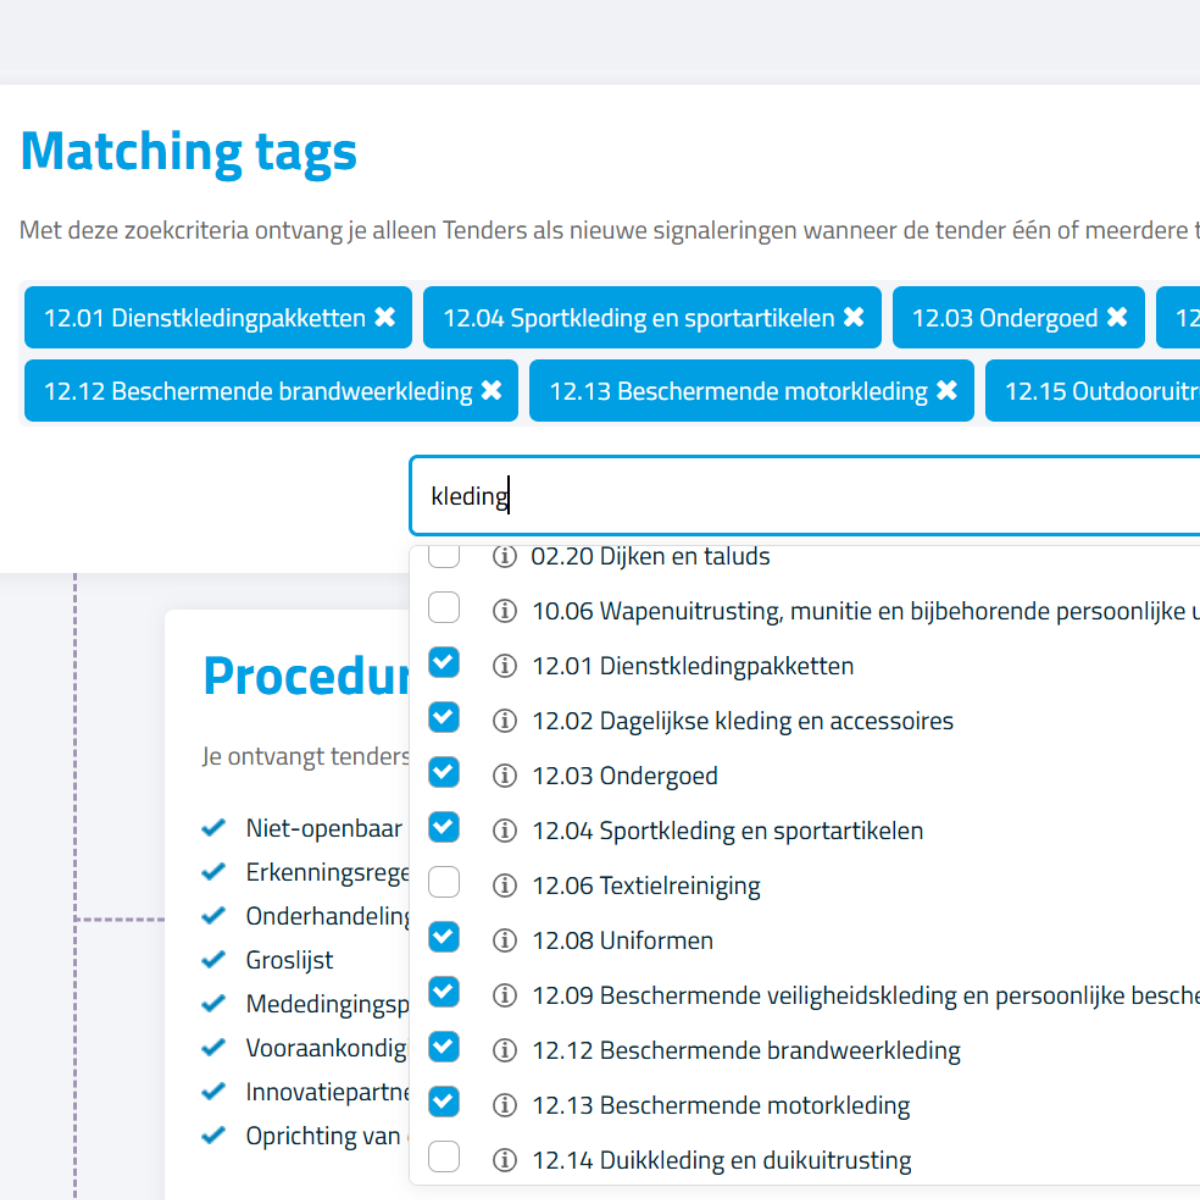Show info for 12.08 Uniformen
The width and height of the screenshot is (1200, 1200).
505,941
